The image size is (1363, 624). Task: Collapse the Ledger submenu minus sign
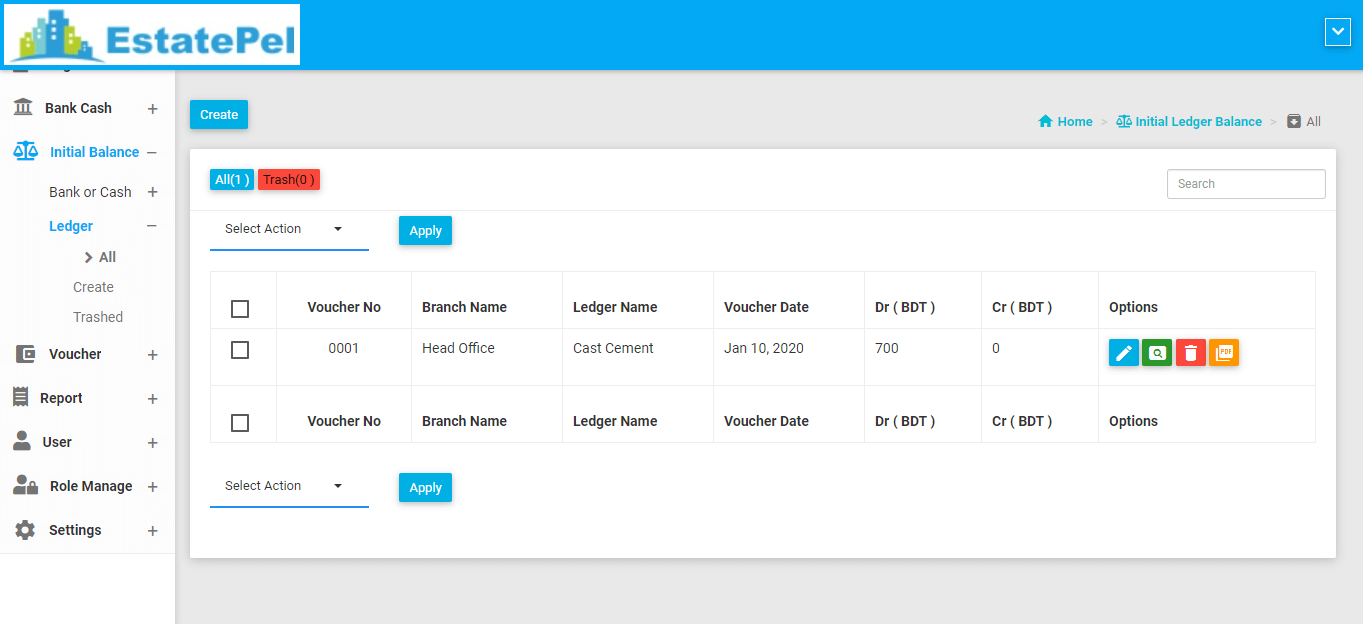tap(152, 226)
